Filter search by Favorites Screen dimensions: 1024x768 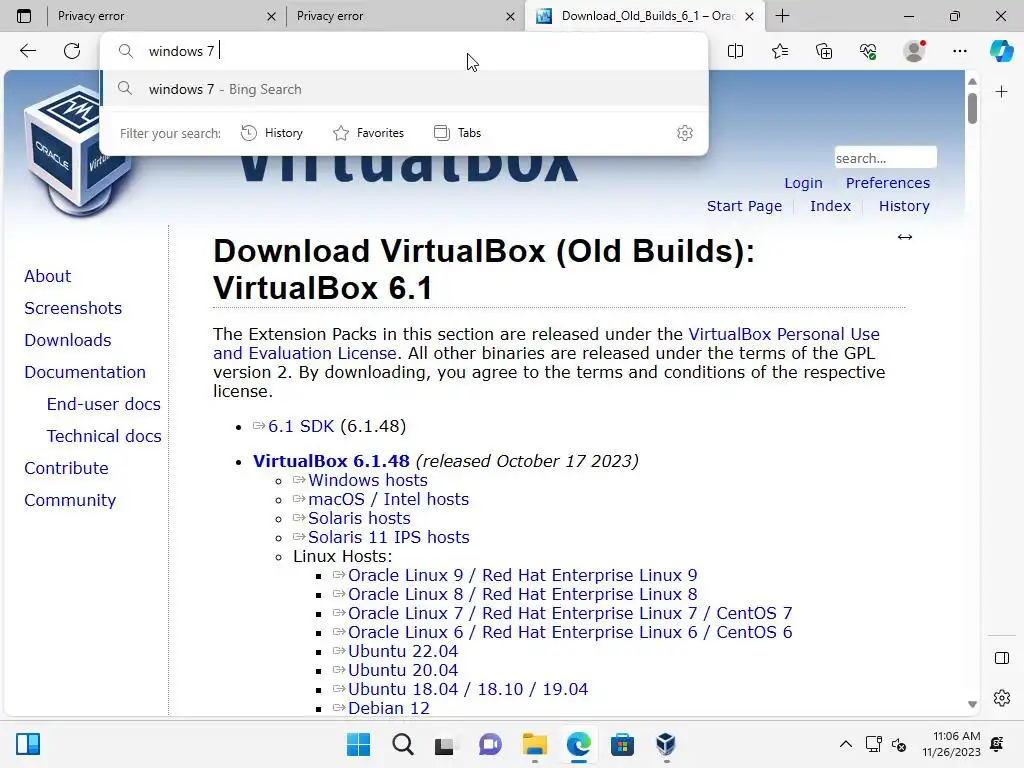(x=368, y=133)
